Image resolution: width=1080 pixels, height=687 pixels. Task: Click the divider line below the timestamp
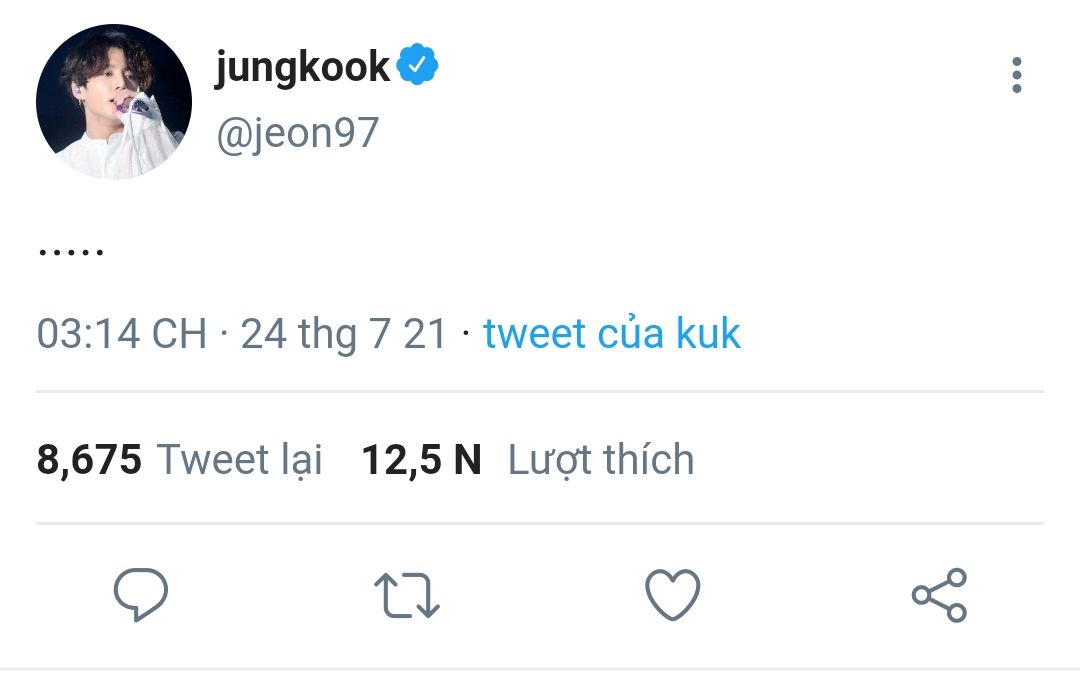[540, 391]
